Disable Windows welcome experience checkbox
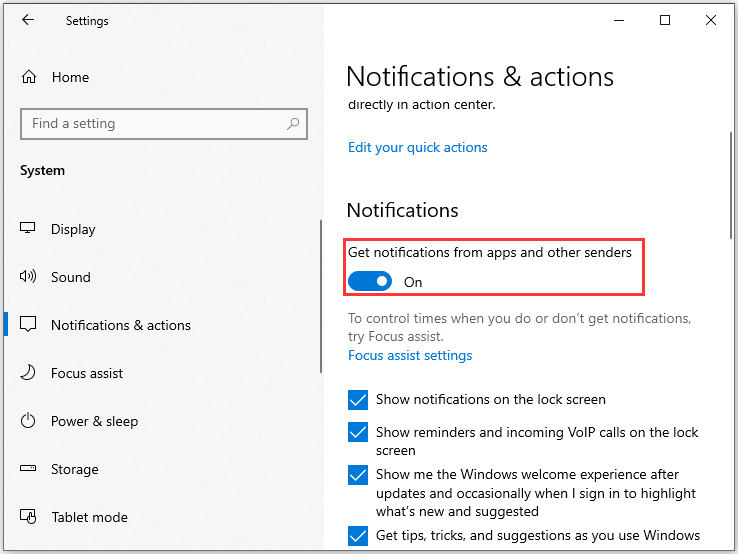Image resolution: width=738 pixels, height=554 pixels. pos(358,475)
